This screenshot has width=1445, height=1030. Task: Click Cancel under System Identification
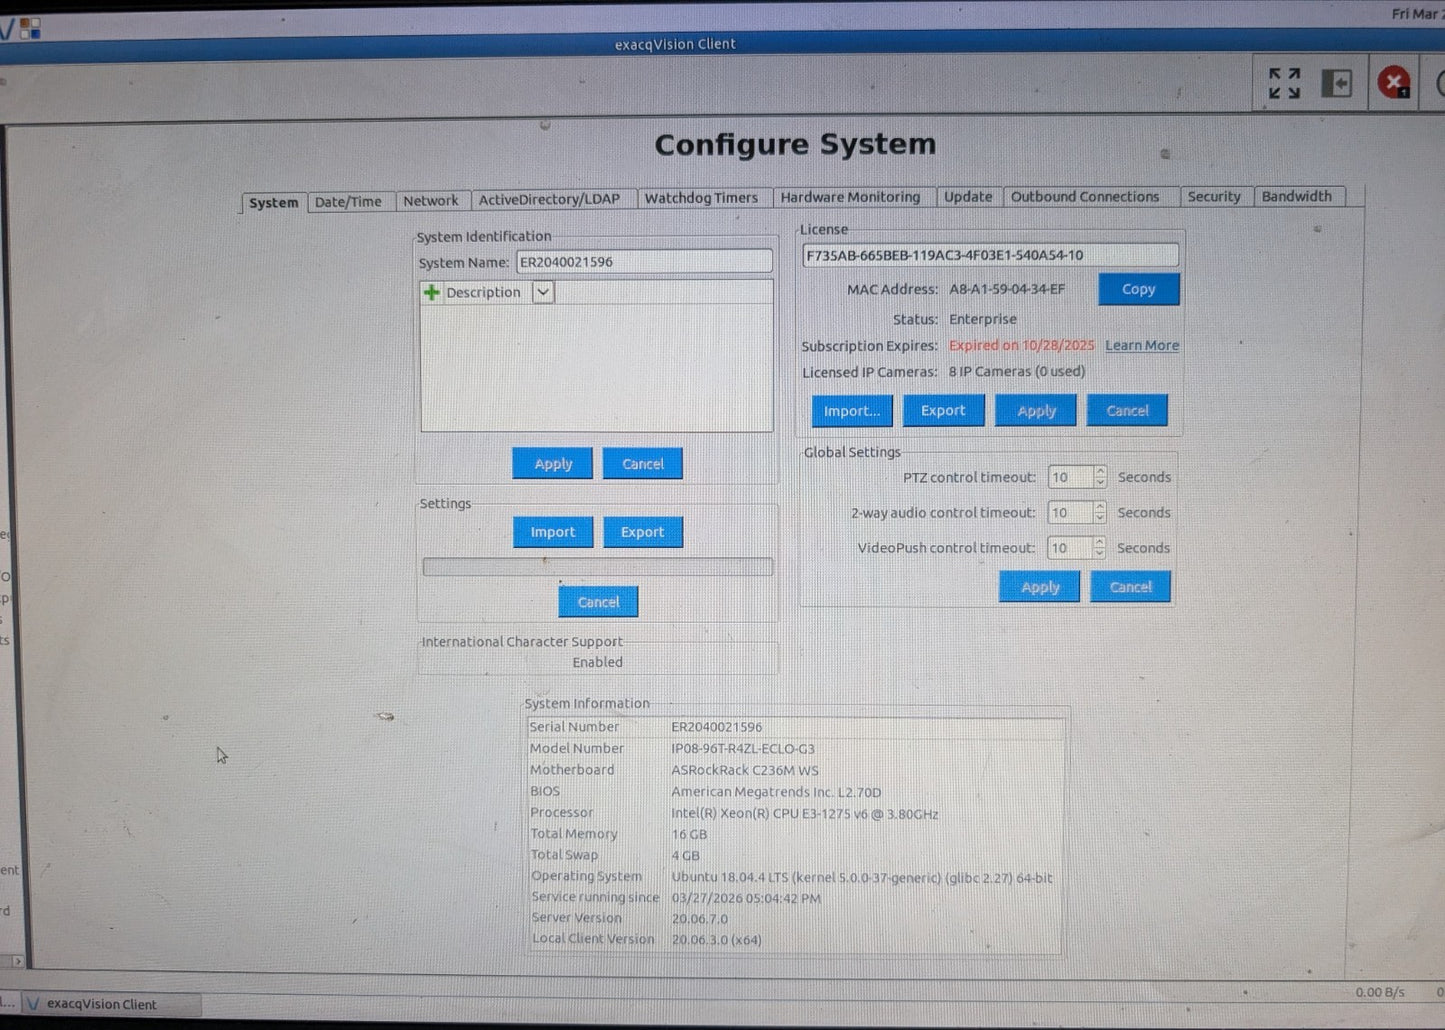pos(643,464)
